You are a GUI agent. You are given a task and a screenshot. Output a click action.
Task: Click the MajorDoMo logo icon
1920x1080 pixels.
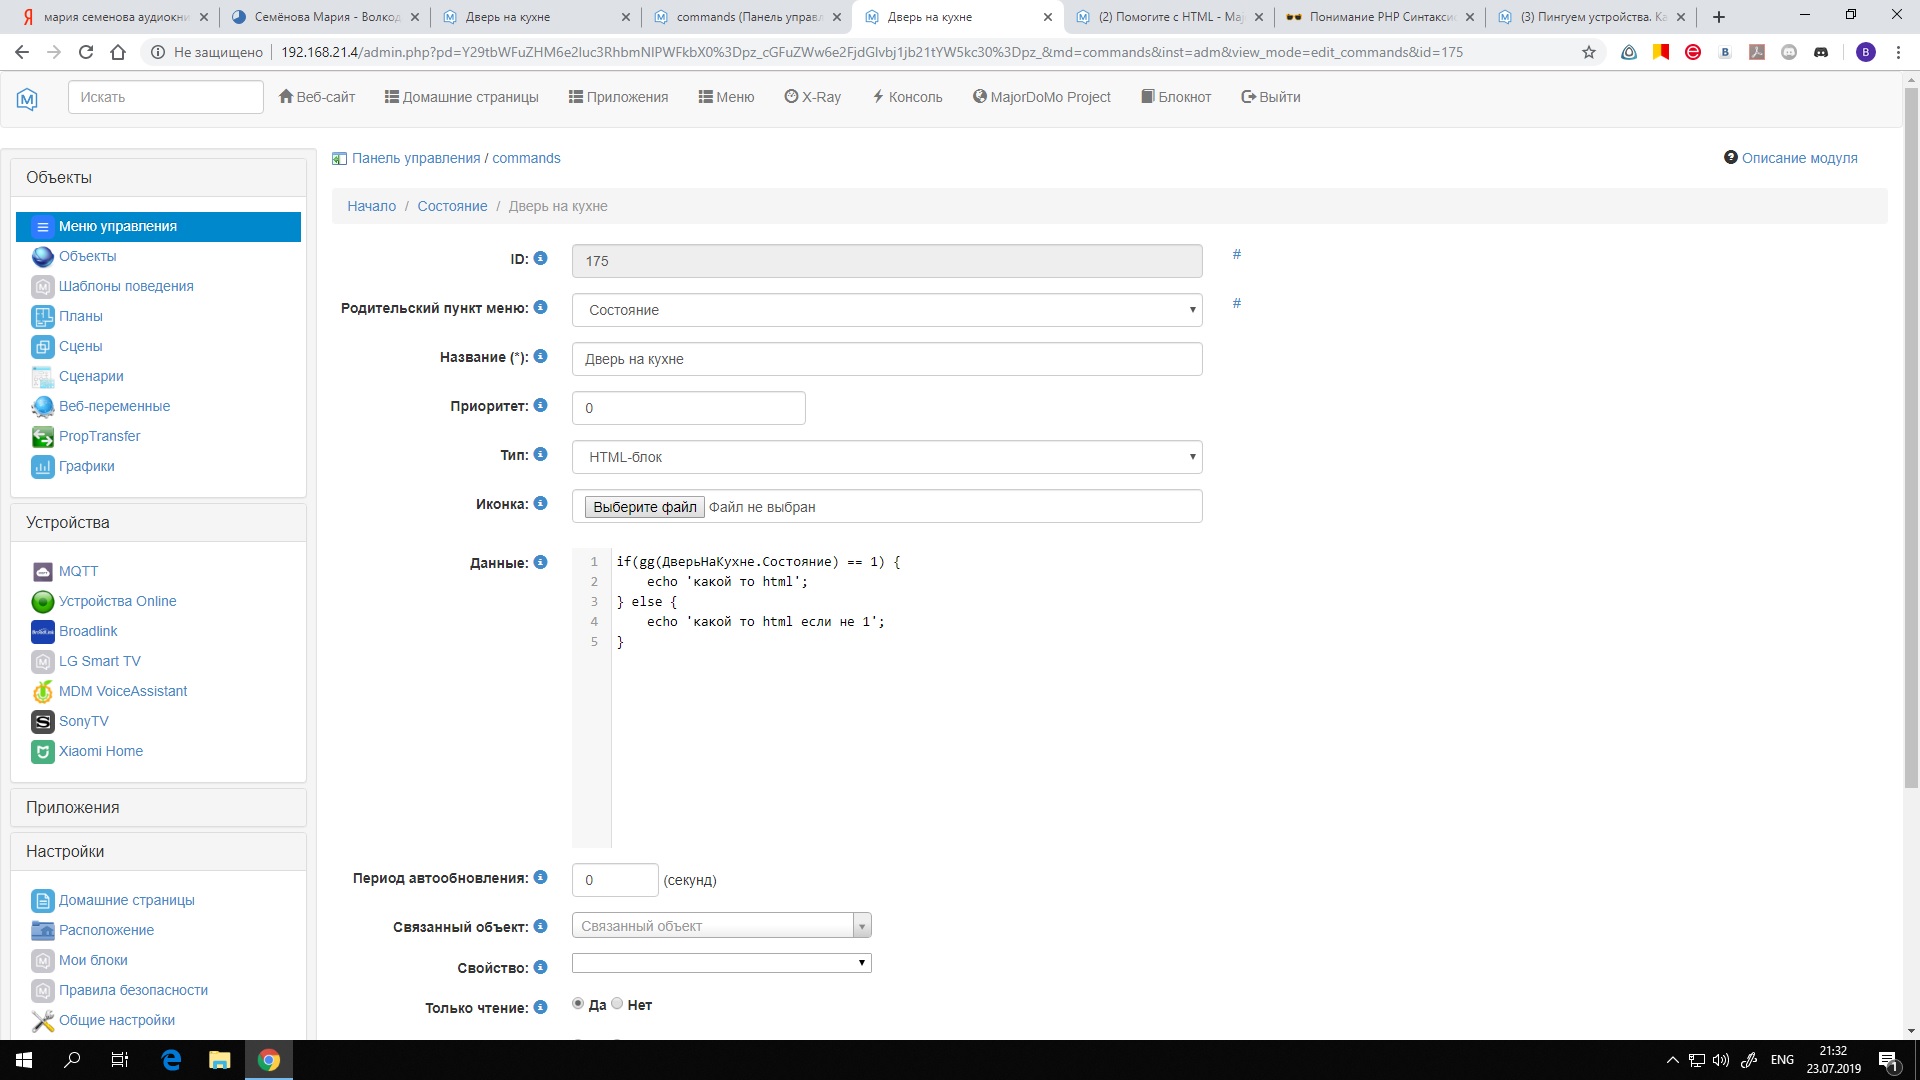(x=27, y=98)
